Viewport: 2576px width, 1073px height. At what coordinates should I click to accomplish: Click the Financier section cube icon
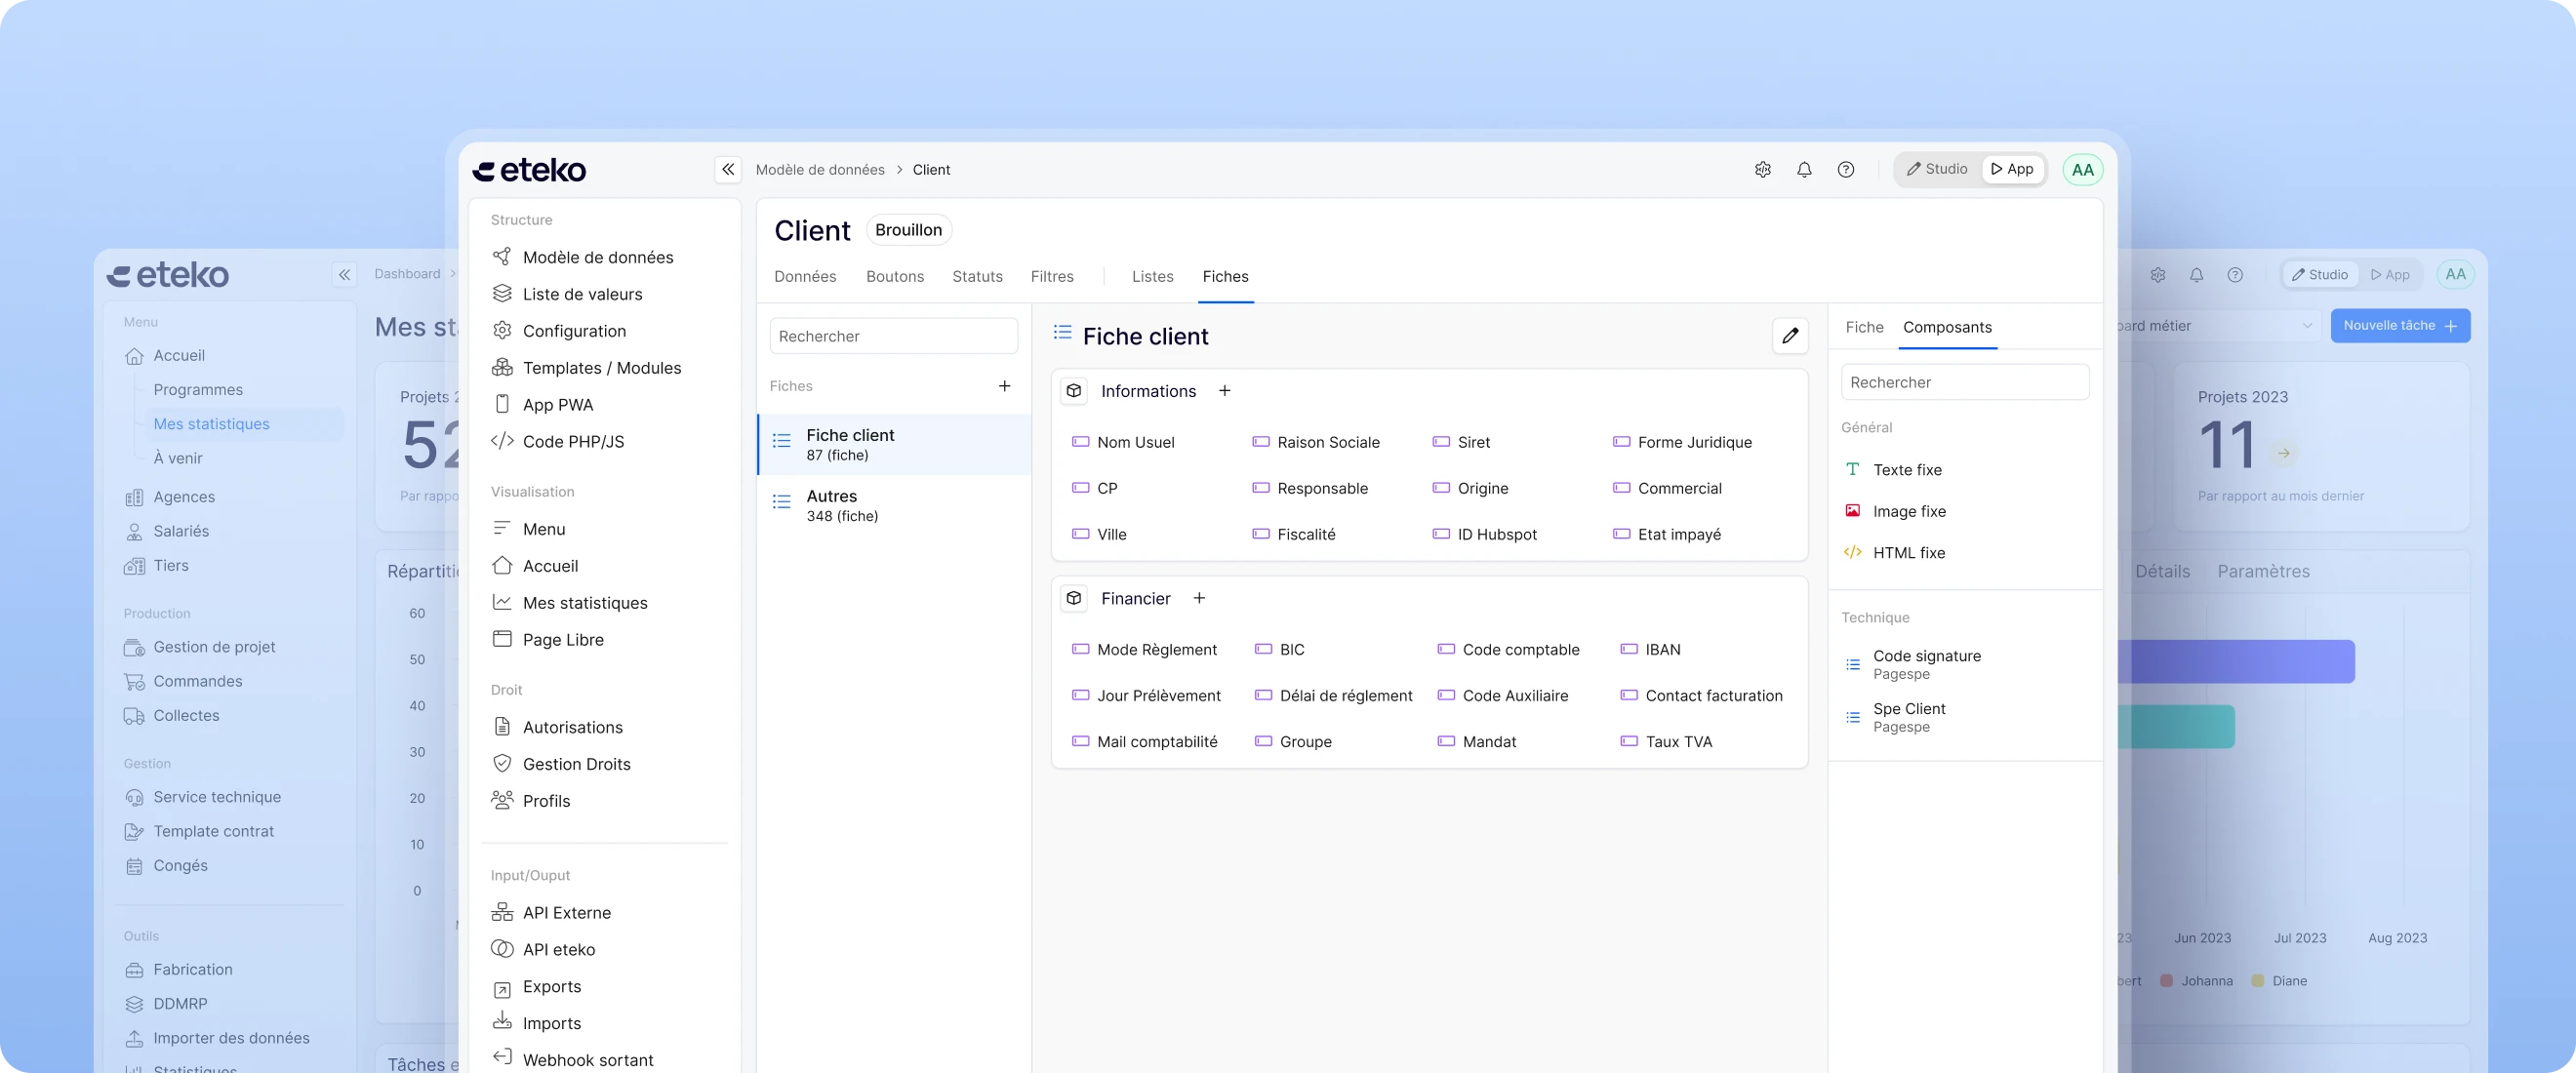tap(1074, 598)
